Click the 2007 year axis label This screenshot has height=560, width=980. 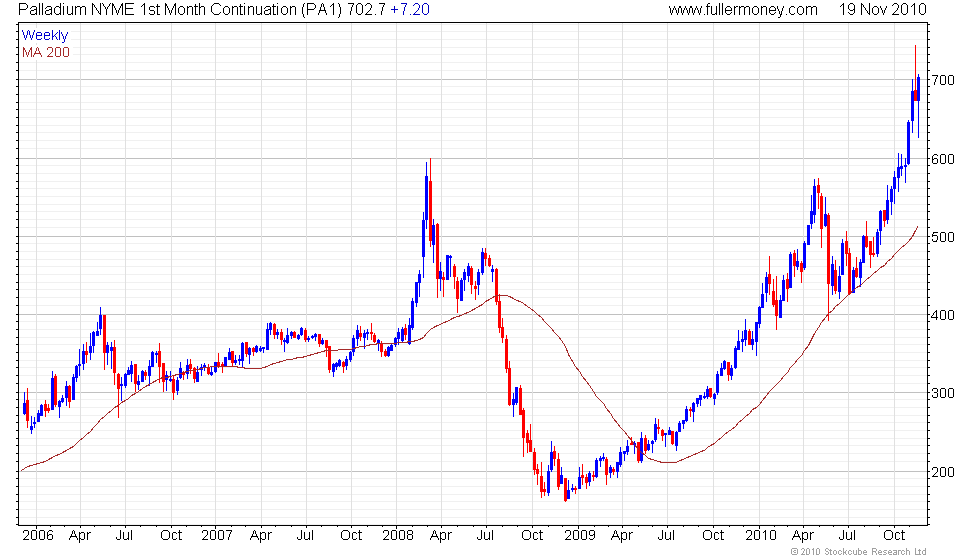(217, 536)
